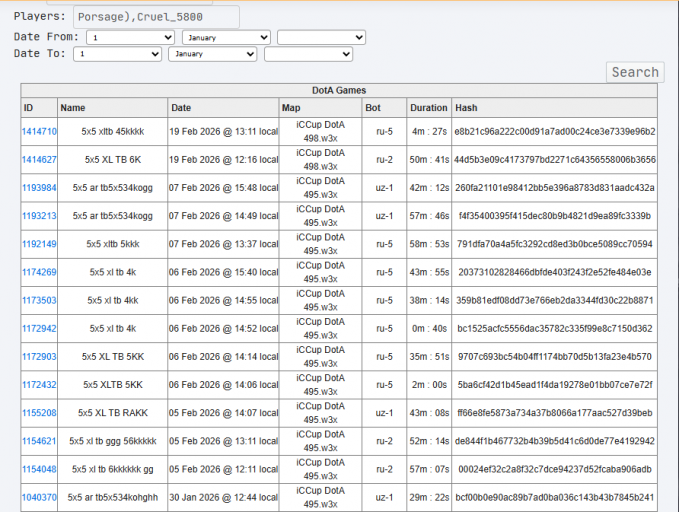Click bot 'uz-1' in row 1155208
679x512 pixels.
(x=384, y=413)
